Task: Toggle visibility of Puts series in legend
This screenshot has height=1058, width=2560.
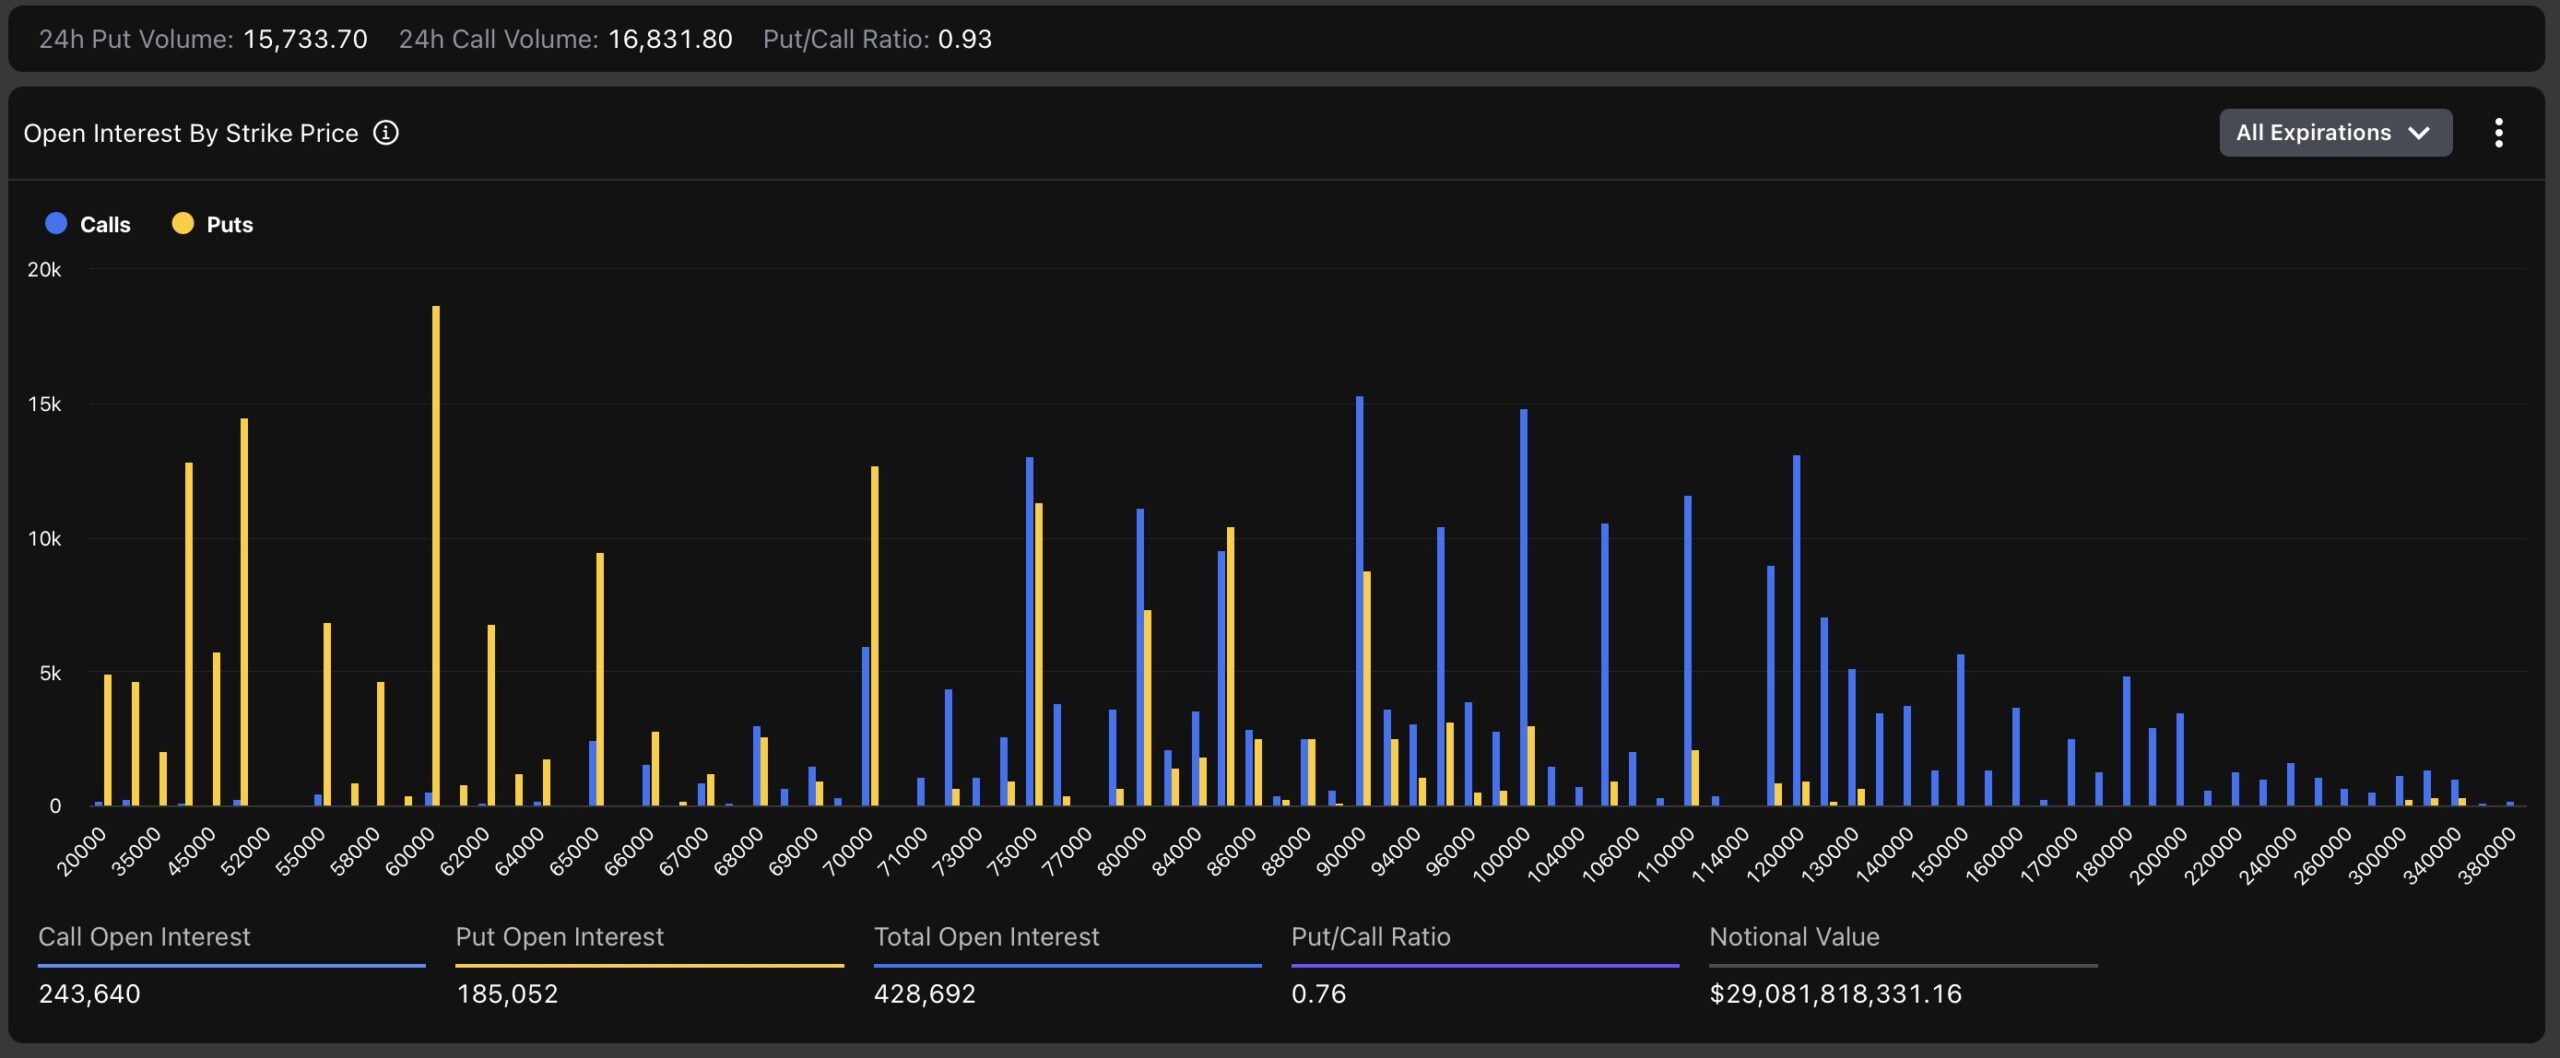Action: [x=231, y=223]
